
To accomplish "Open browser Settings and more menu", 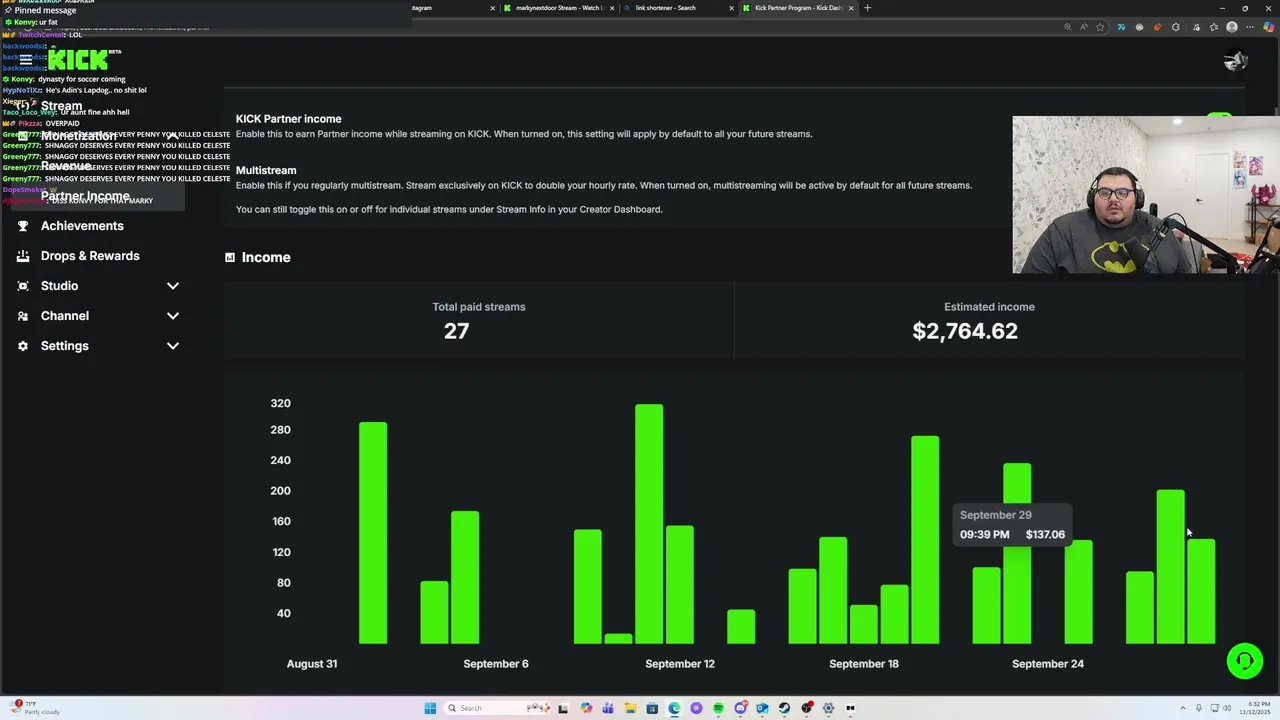I will [x=1250, y=27].
